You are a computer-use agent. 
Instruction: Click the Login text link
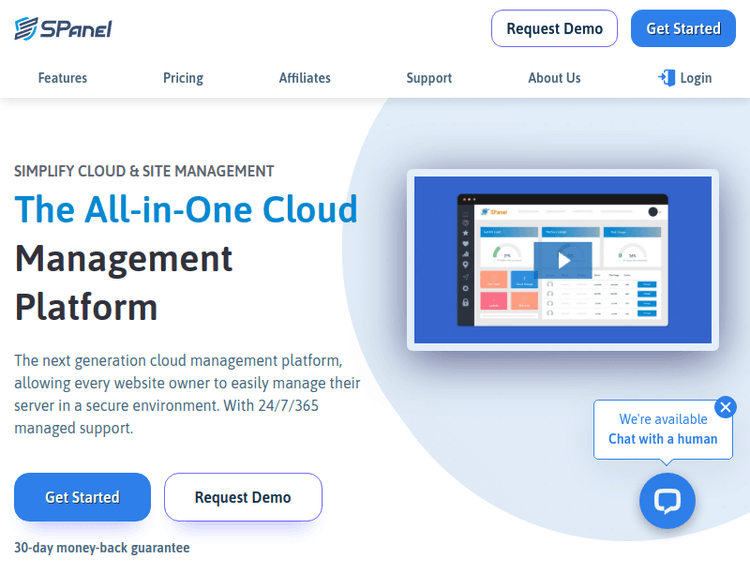pyautogui.click(x=696, y=78)
